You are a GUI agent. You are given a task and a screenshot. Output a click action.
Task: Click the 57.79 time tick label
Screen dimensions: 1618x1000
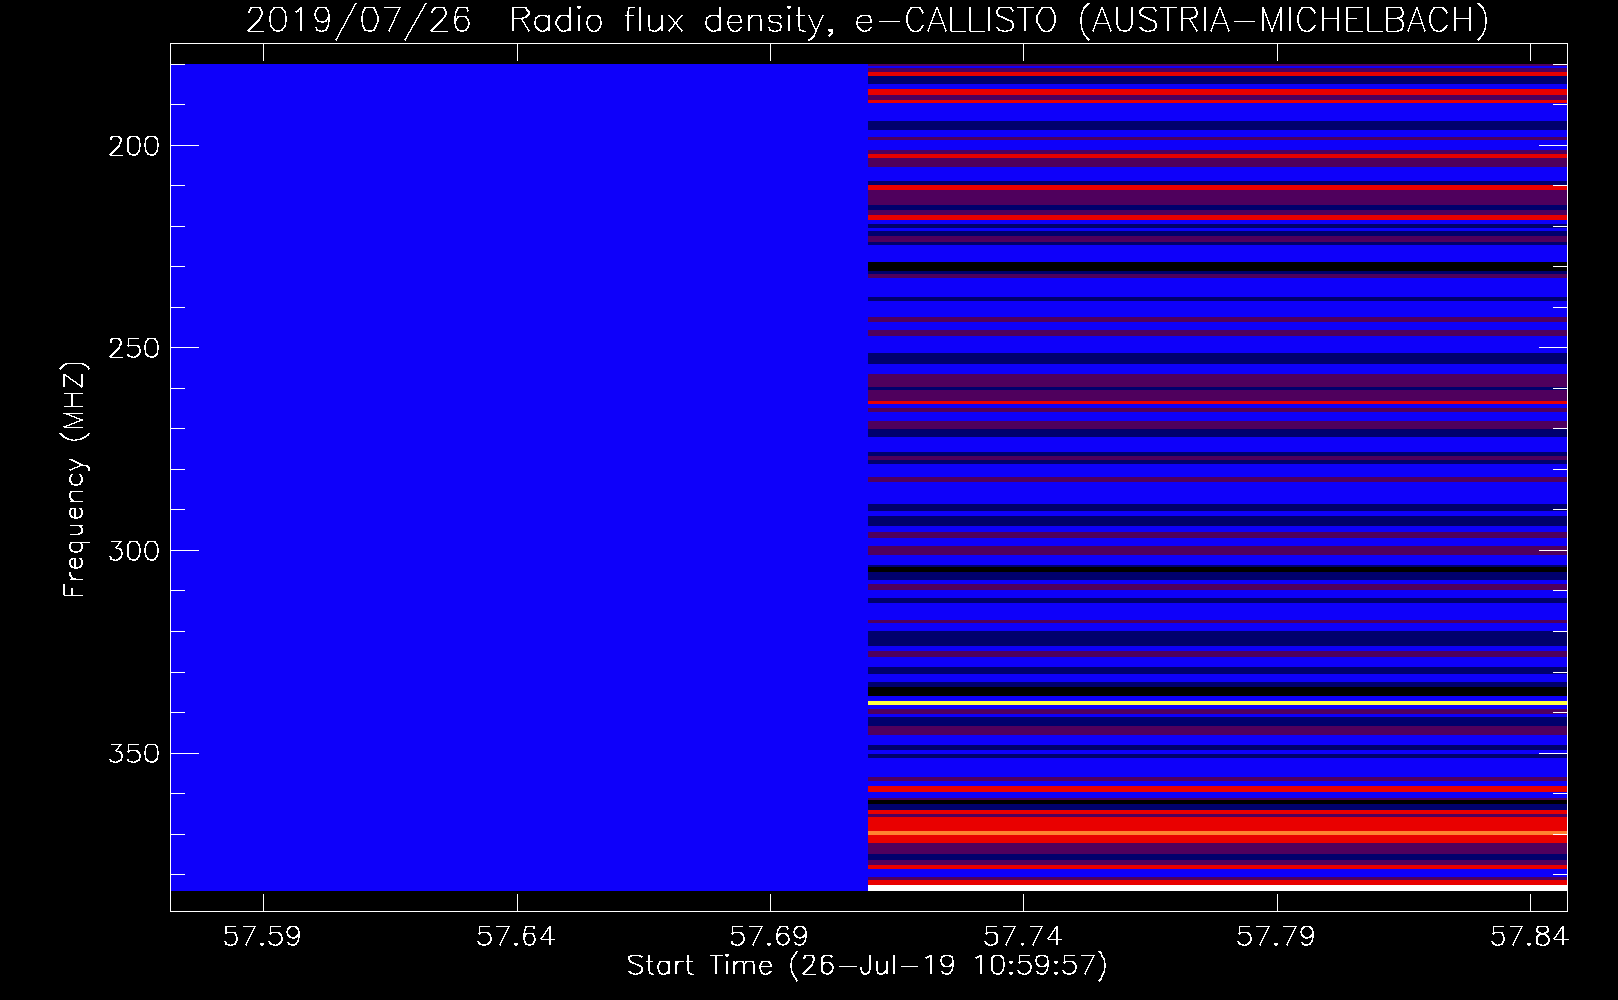point(1276,936)
